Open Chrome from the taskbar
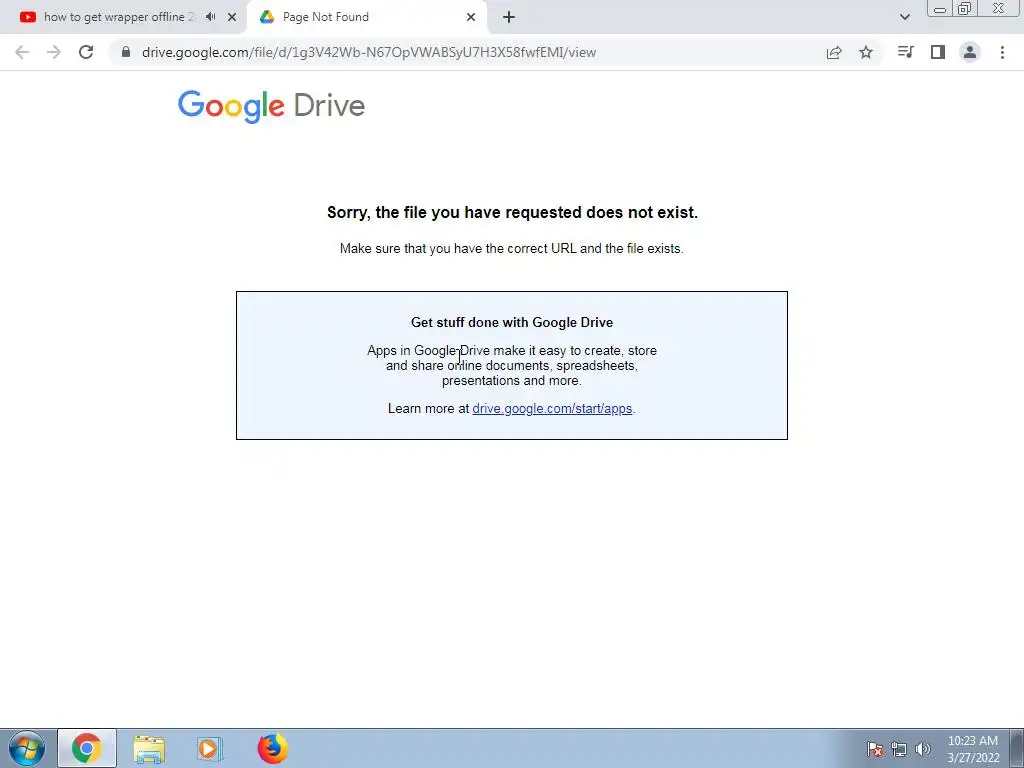Image resolution: width=1024 pixels, height=768 pixels. [x=87, y=748]
